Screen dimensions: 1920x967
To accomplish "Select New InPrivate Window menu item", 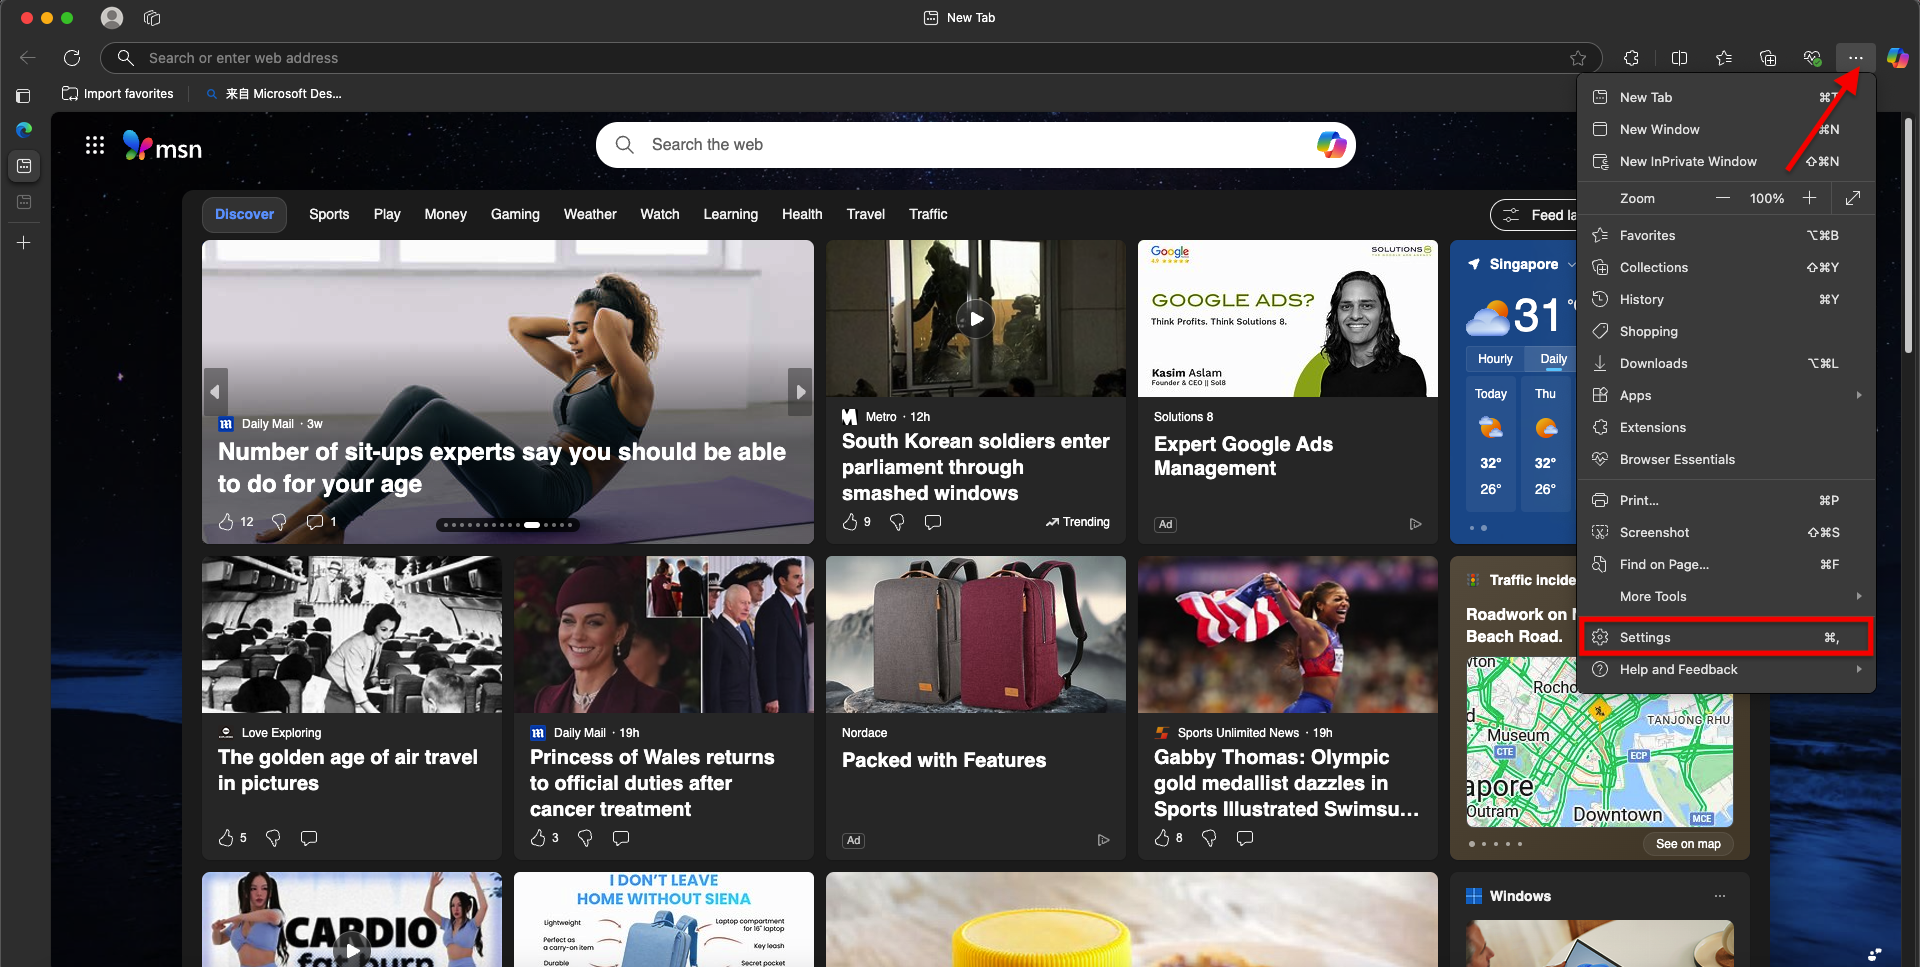I will tap(1726, 161).
